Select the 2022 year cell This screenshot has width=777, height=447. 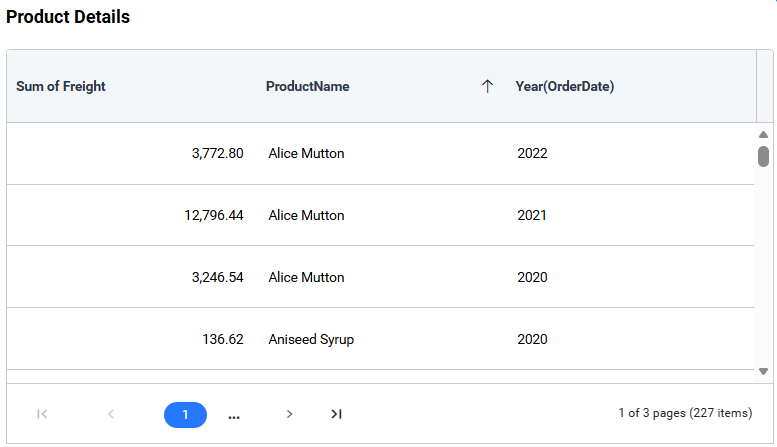click(x=533, y=154)
